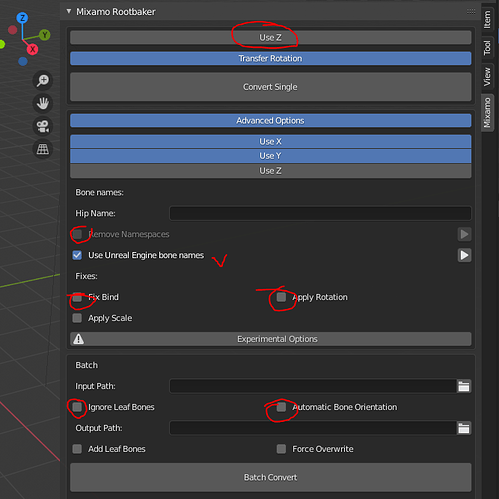Enable the Remove Namespaces checkbox
Viewport: 499px width, 499px height.
coord(77,234)
